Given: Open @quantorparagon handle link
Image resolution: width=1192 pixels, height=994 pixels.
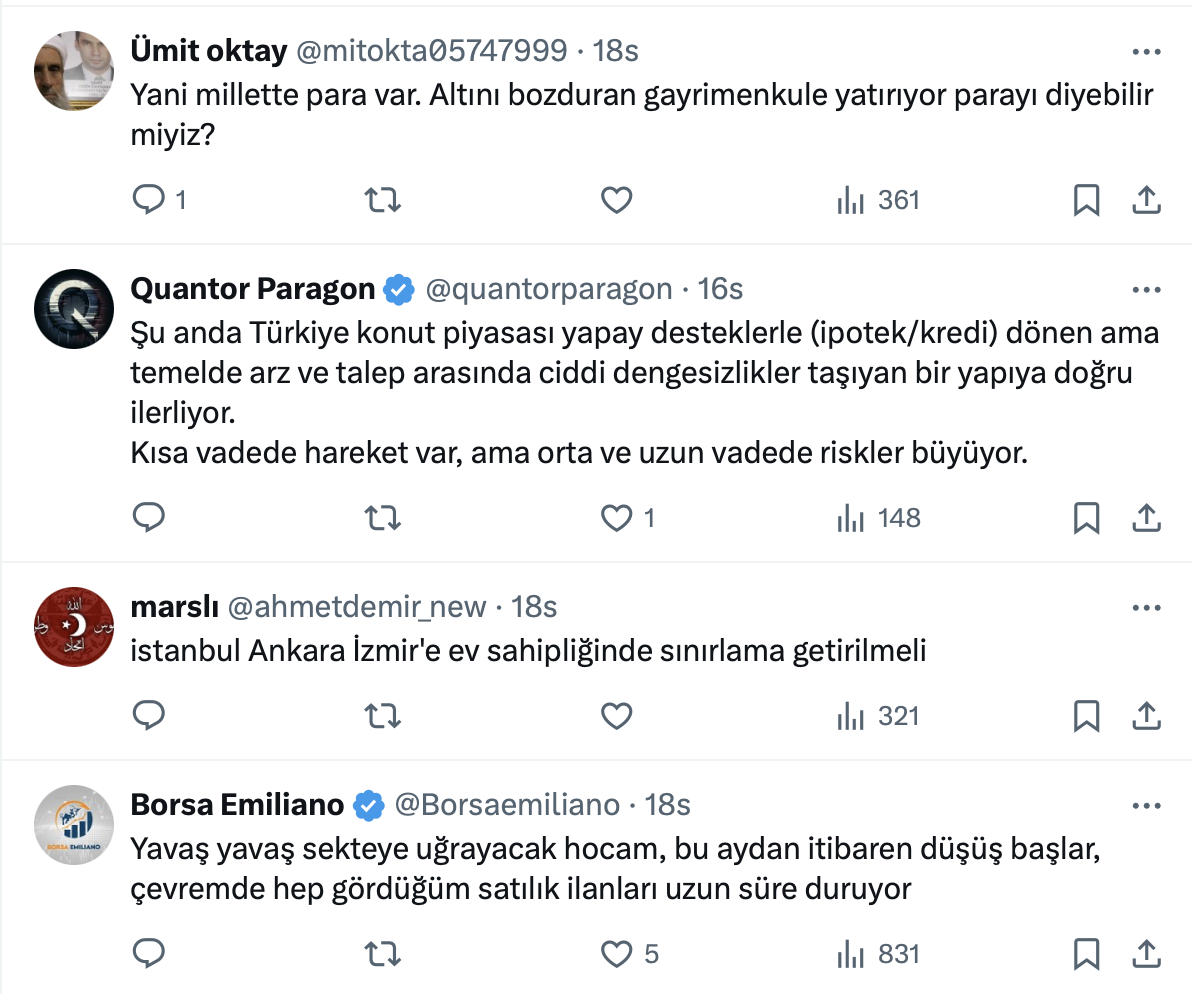Looking at the screenshot, I should coord(549,290).
